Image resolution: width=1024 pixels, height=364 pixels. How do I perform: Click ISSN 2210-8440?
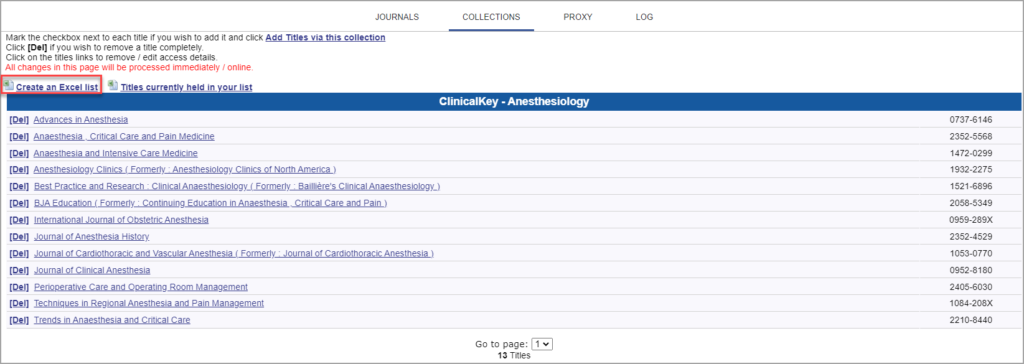pyautogui.click(x=971, y=320)
